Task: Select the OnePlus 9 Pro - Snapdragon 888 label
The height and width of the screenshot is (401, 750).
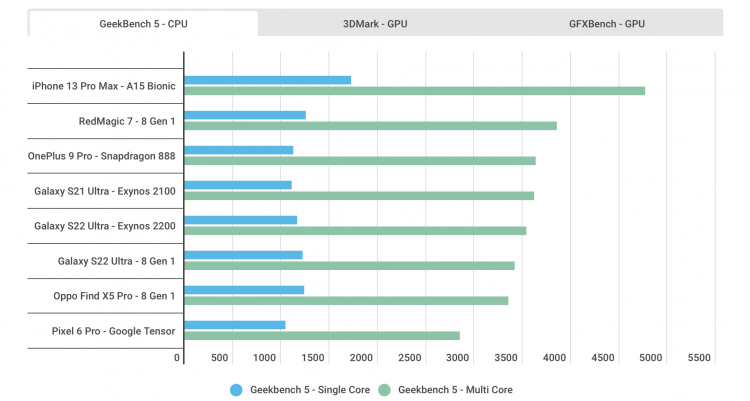Action: tap(101, 156)
